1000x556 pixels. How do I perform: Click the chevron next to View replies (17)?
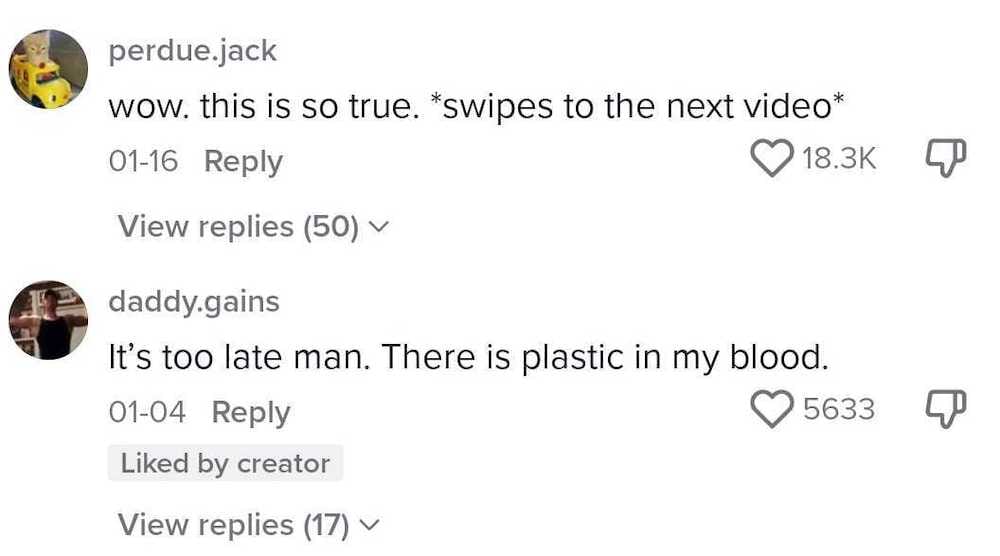click(370, 525)
